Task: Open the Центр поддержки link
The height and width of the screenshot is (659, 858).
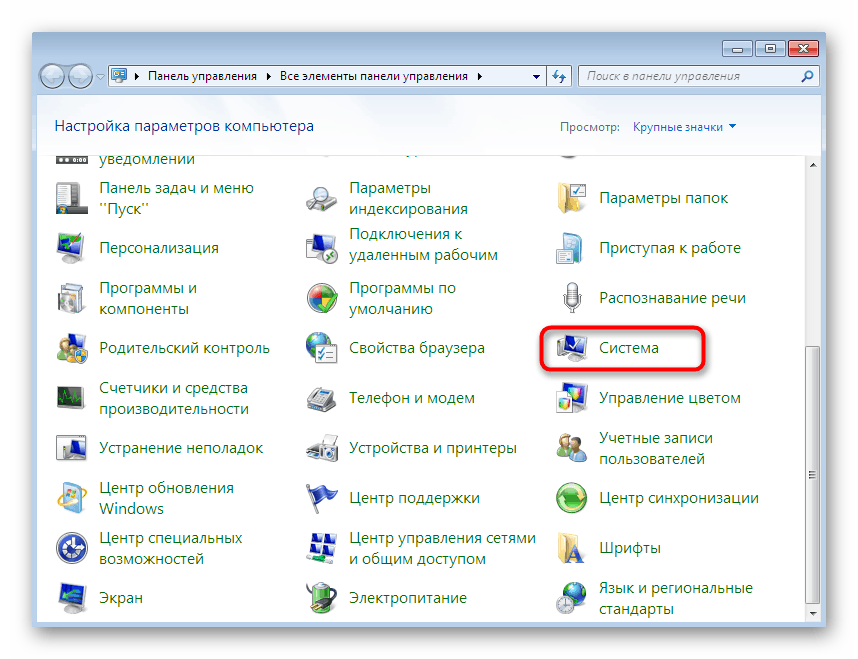Action: [414, 498]
